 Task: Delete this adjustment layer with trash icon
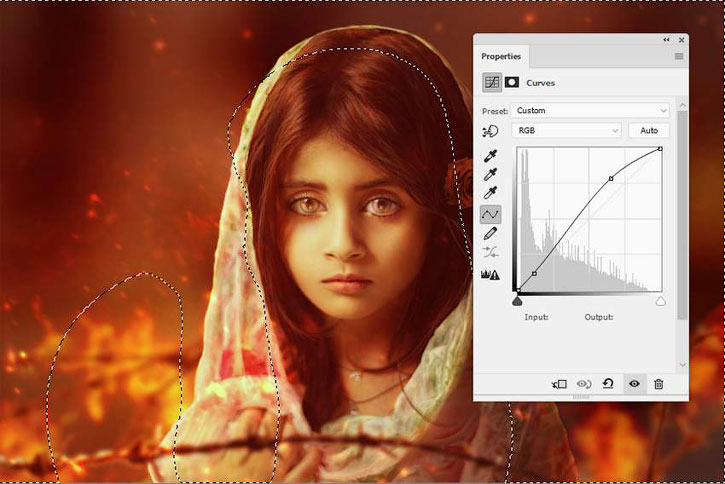[x=658, y=384]
